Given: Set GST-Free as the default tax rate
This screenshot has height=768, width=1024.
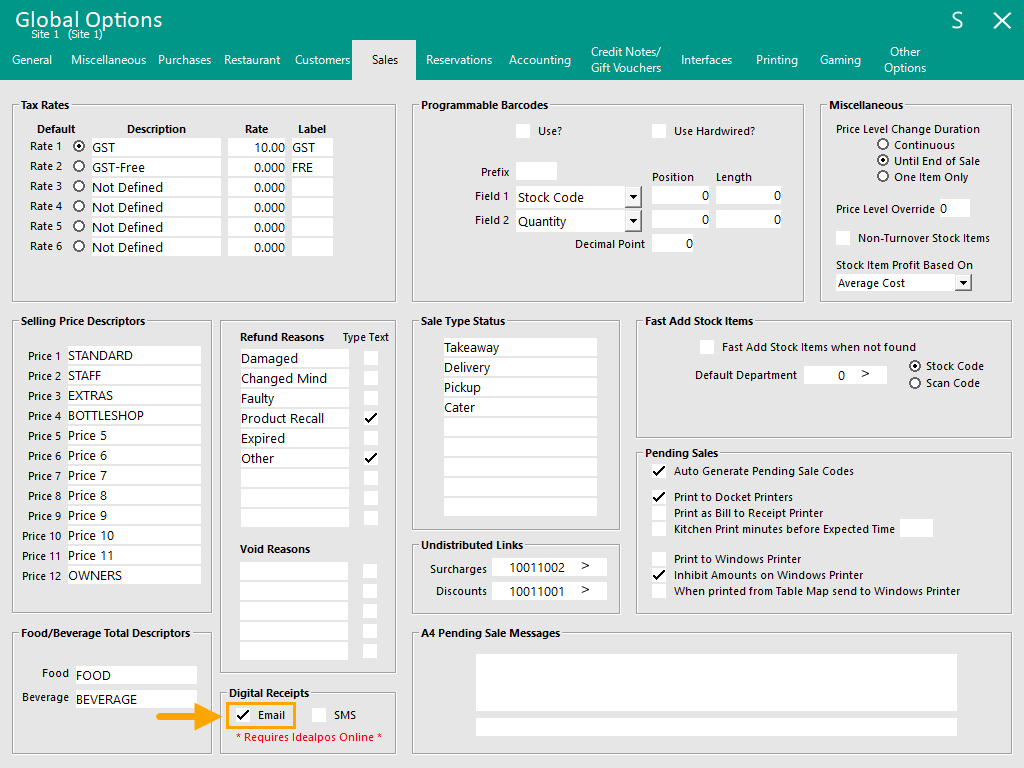Looking at the screenshot, I should 78,166.
